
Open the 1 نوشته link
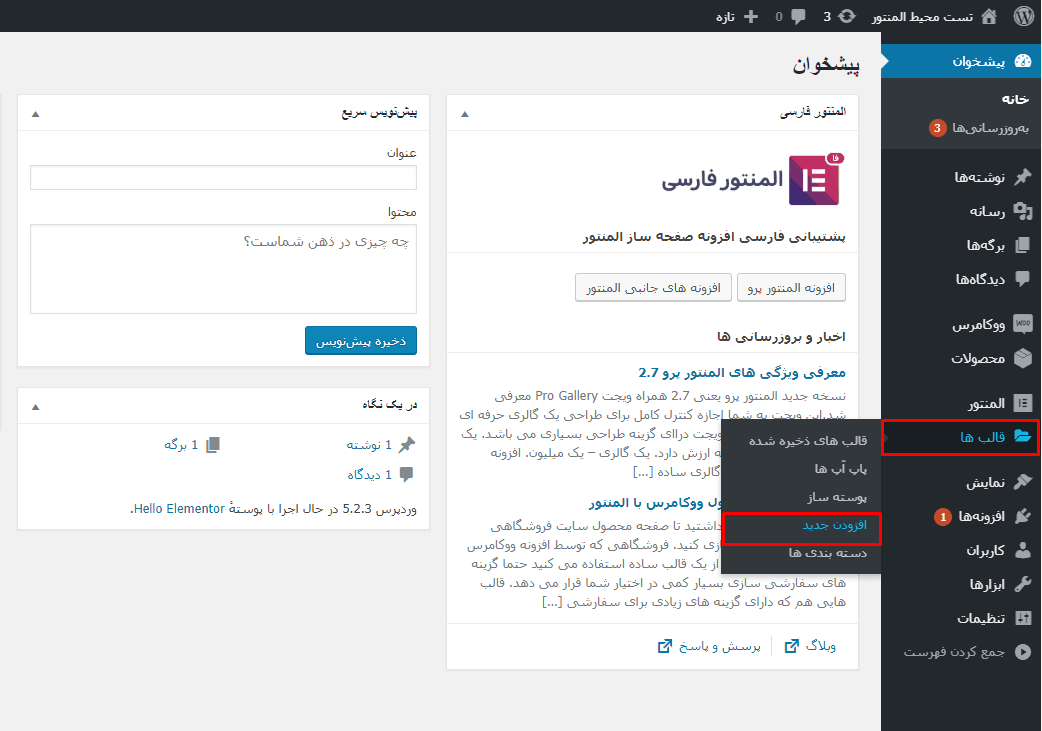tap(369, 445)
